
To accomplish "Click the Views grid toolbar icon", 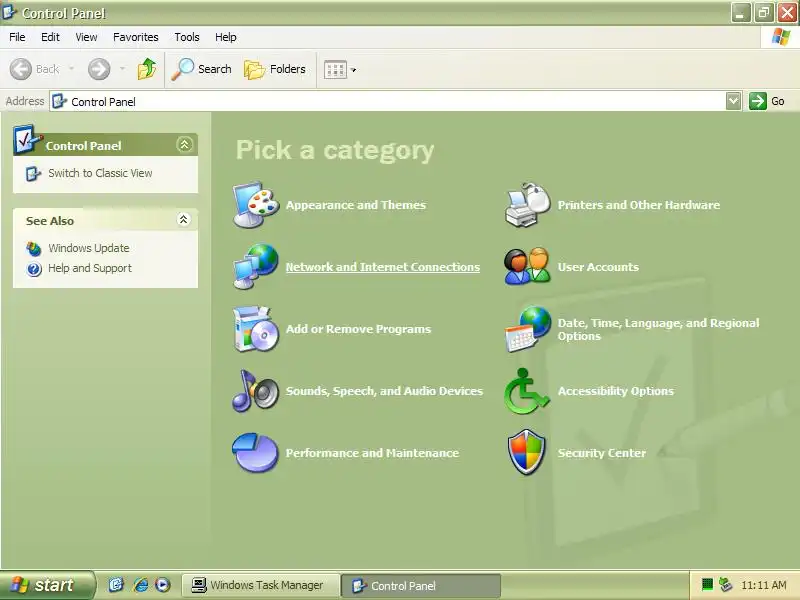I will [335, 69].
